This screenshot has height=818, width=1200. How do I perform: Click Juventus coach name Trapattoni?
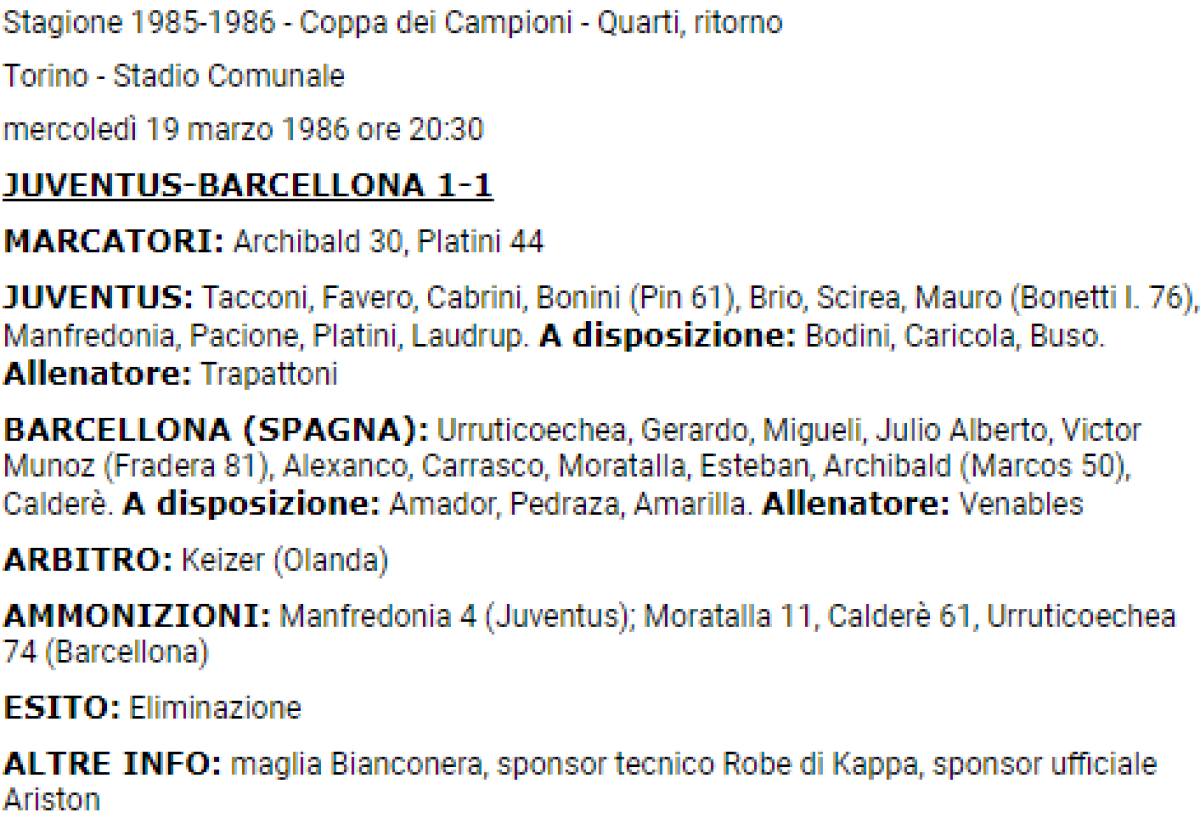coord(269,375)
